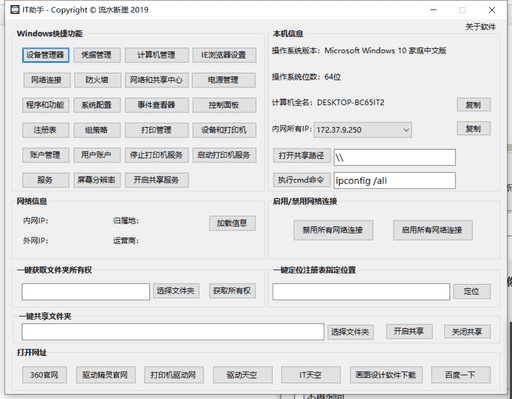Click 关闭共享 button
Image resolution: width=512 pixels, height=399 pixels.
tap(467, 332)
